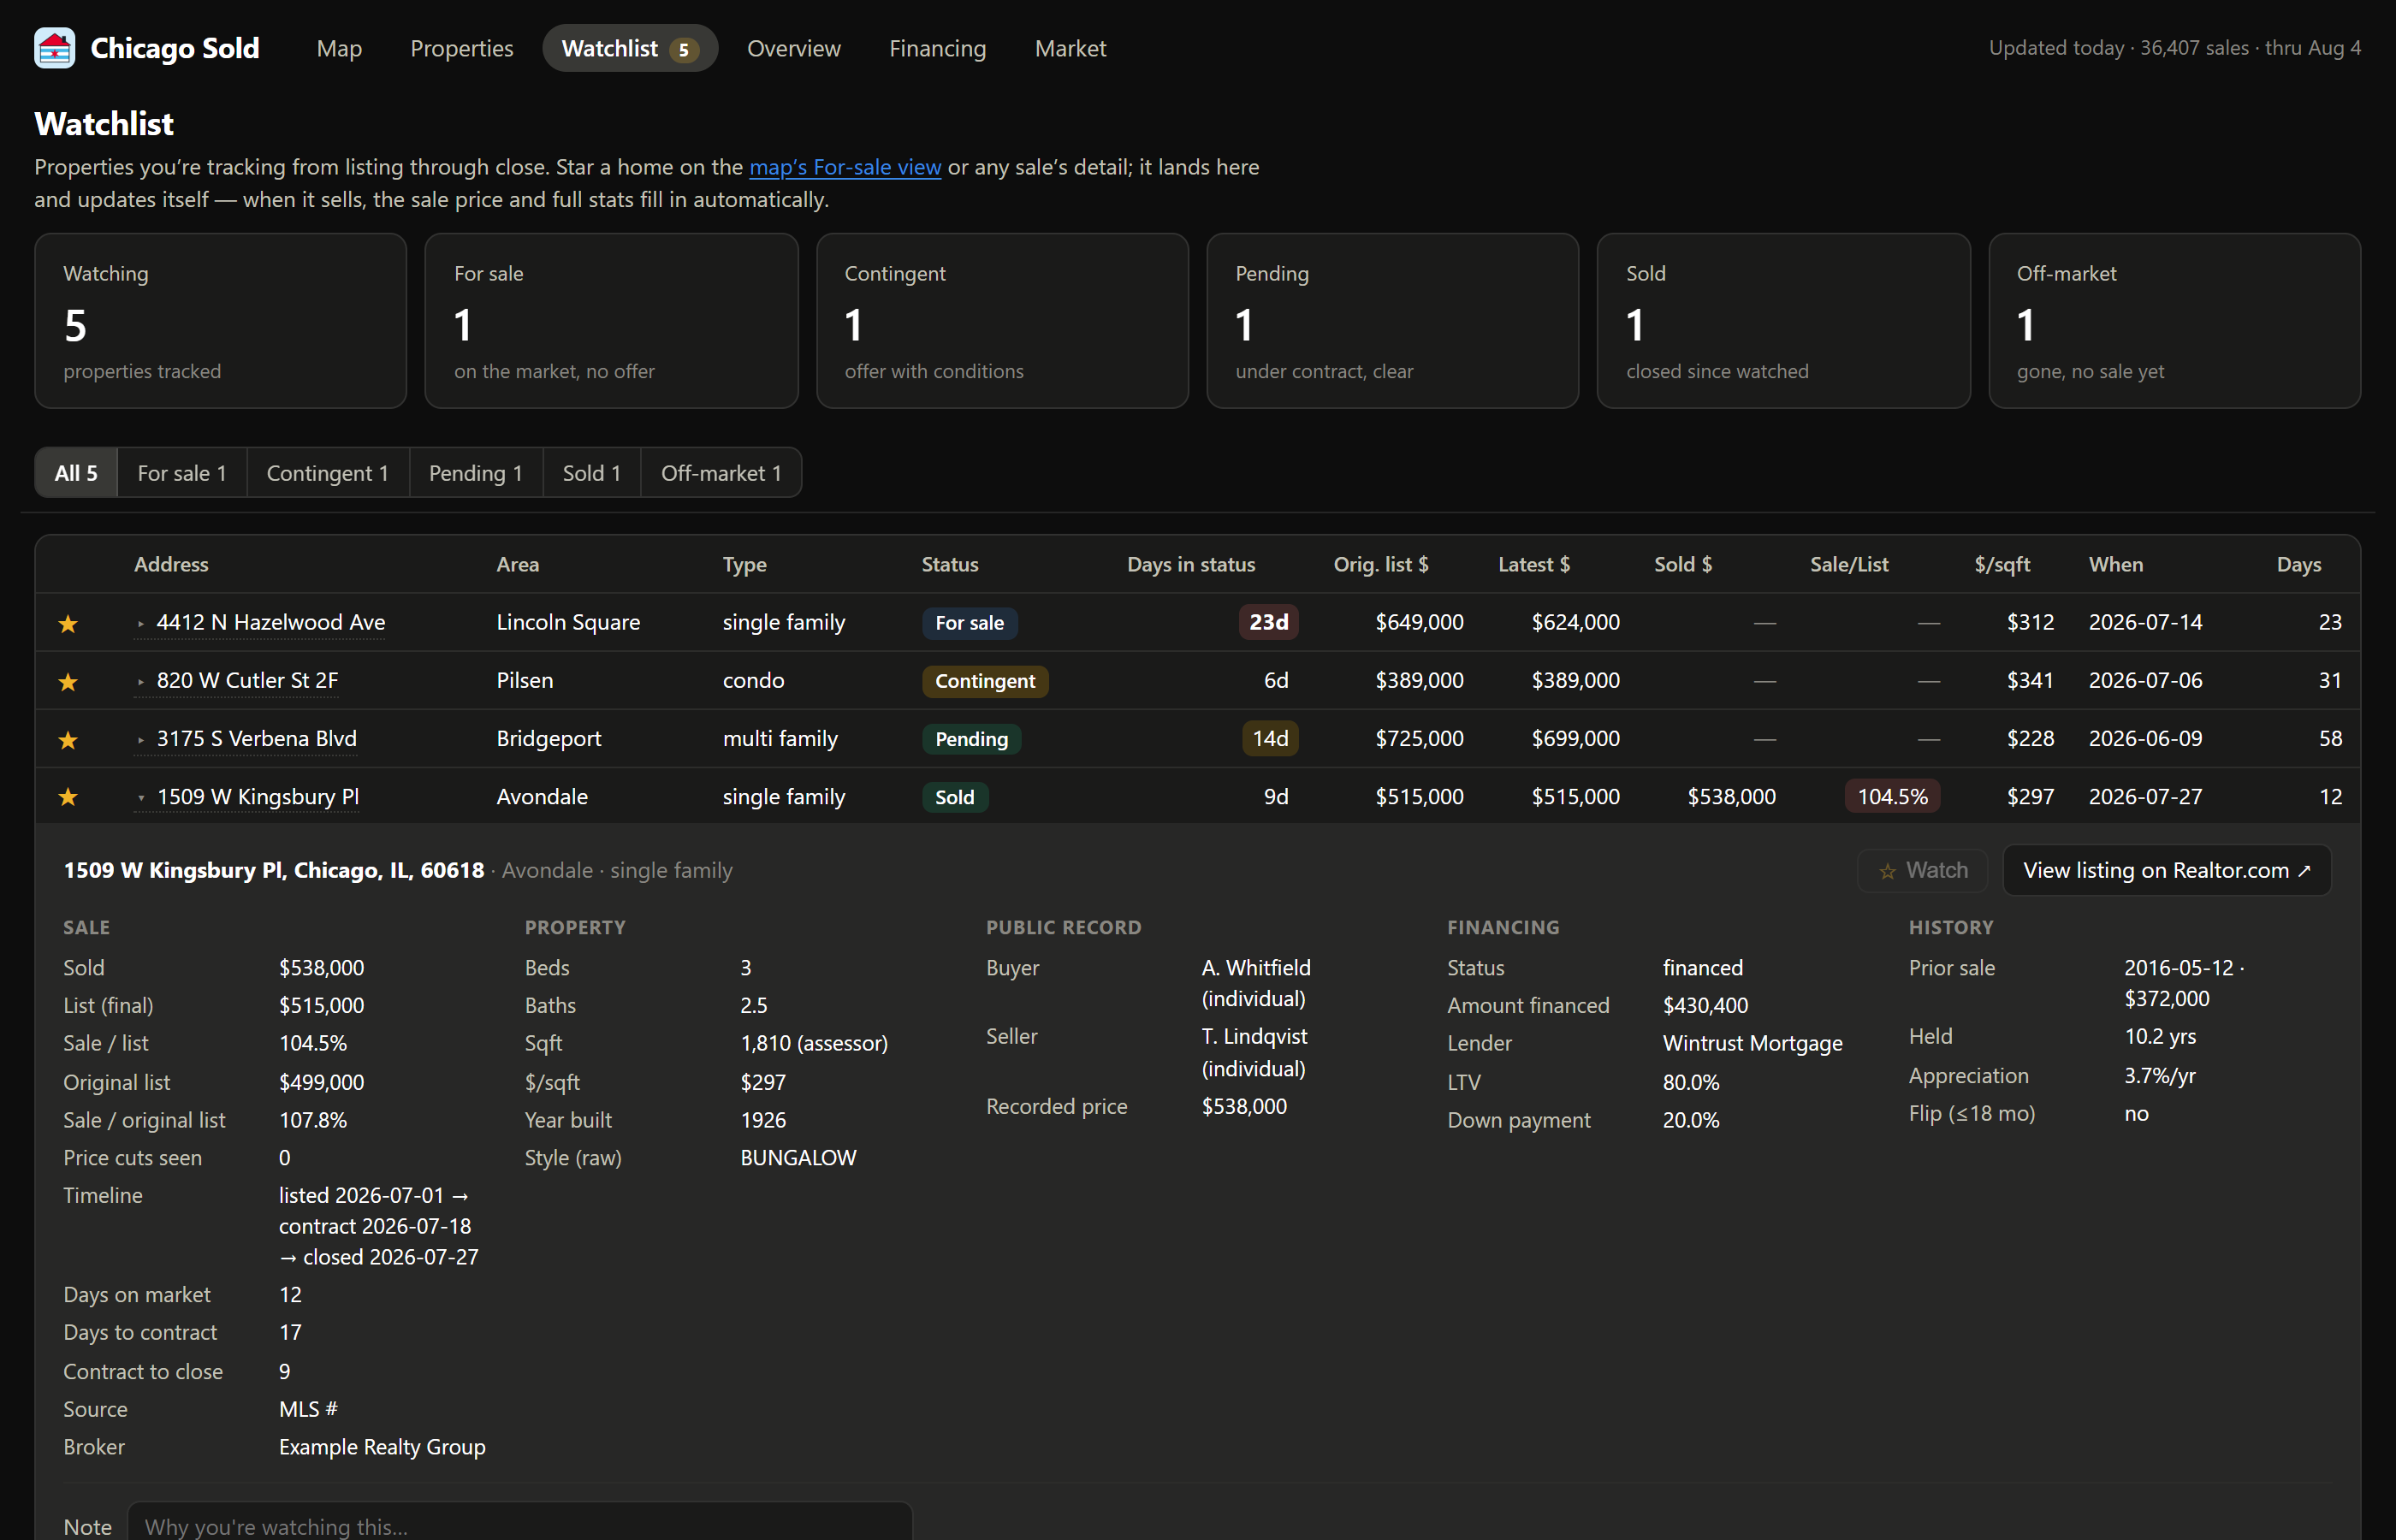Sort by the Area column header
The height and width of the screenshot is (1540, 2396).
[x=518, y=564]
